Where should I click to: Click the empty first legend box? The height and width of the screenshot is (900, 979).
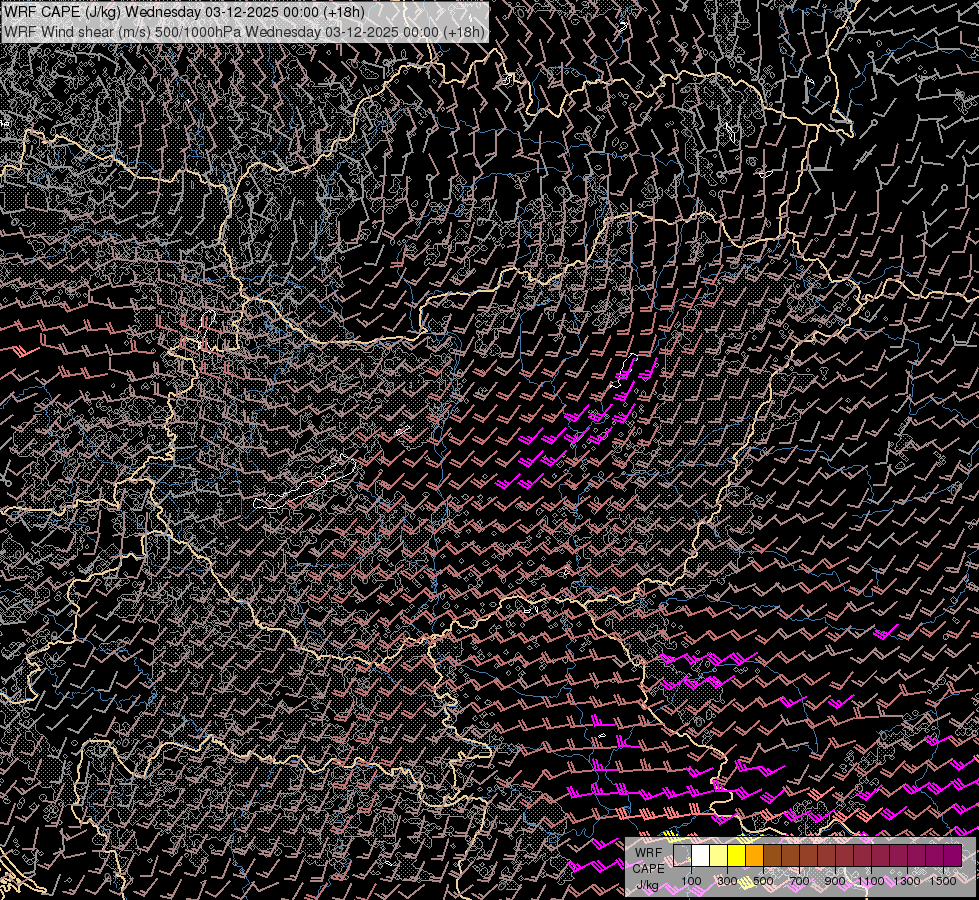(683, 856)
